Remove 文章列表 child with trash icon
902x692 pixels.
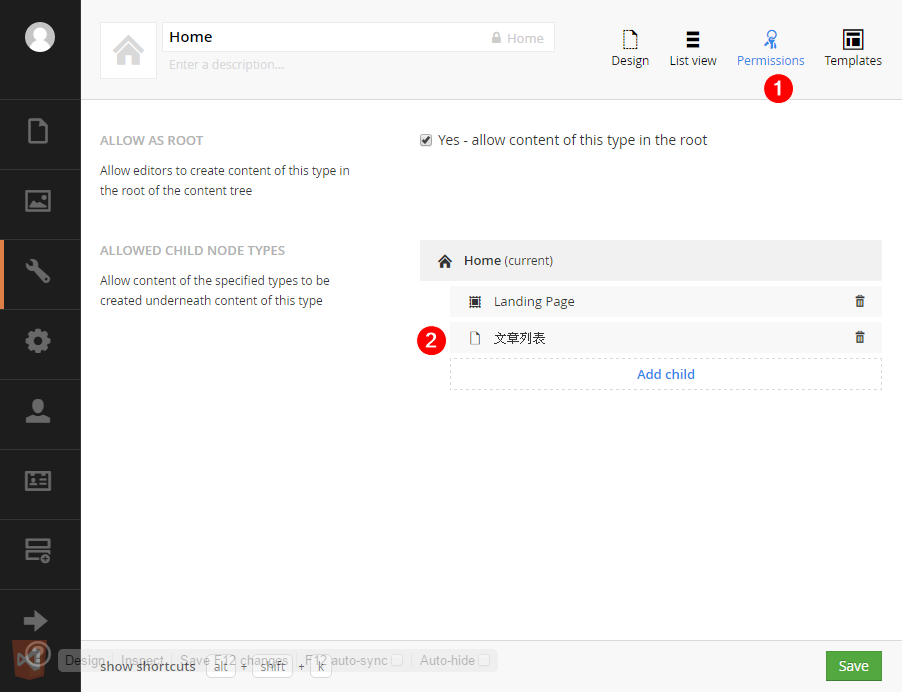click(859, 337)
